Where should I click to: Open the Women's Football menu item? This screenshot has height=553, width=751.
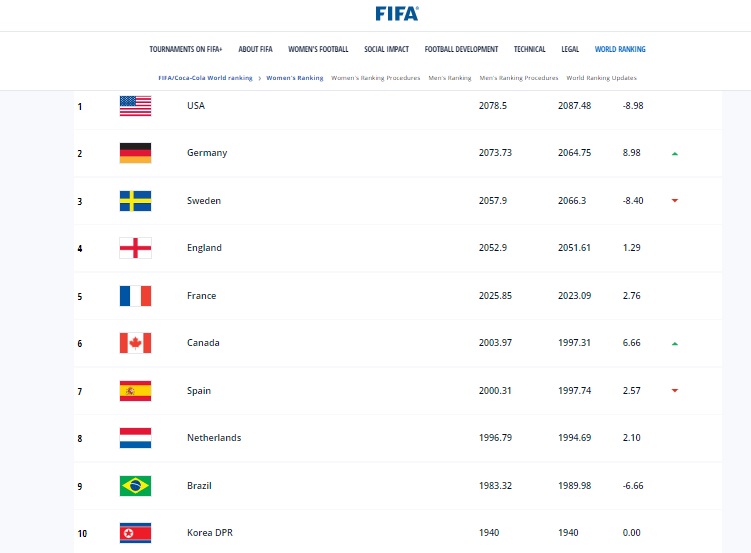(316, 49)
